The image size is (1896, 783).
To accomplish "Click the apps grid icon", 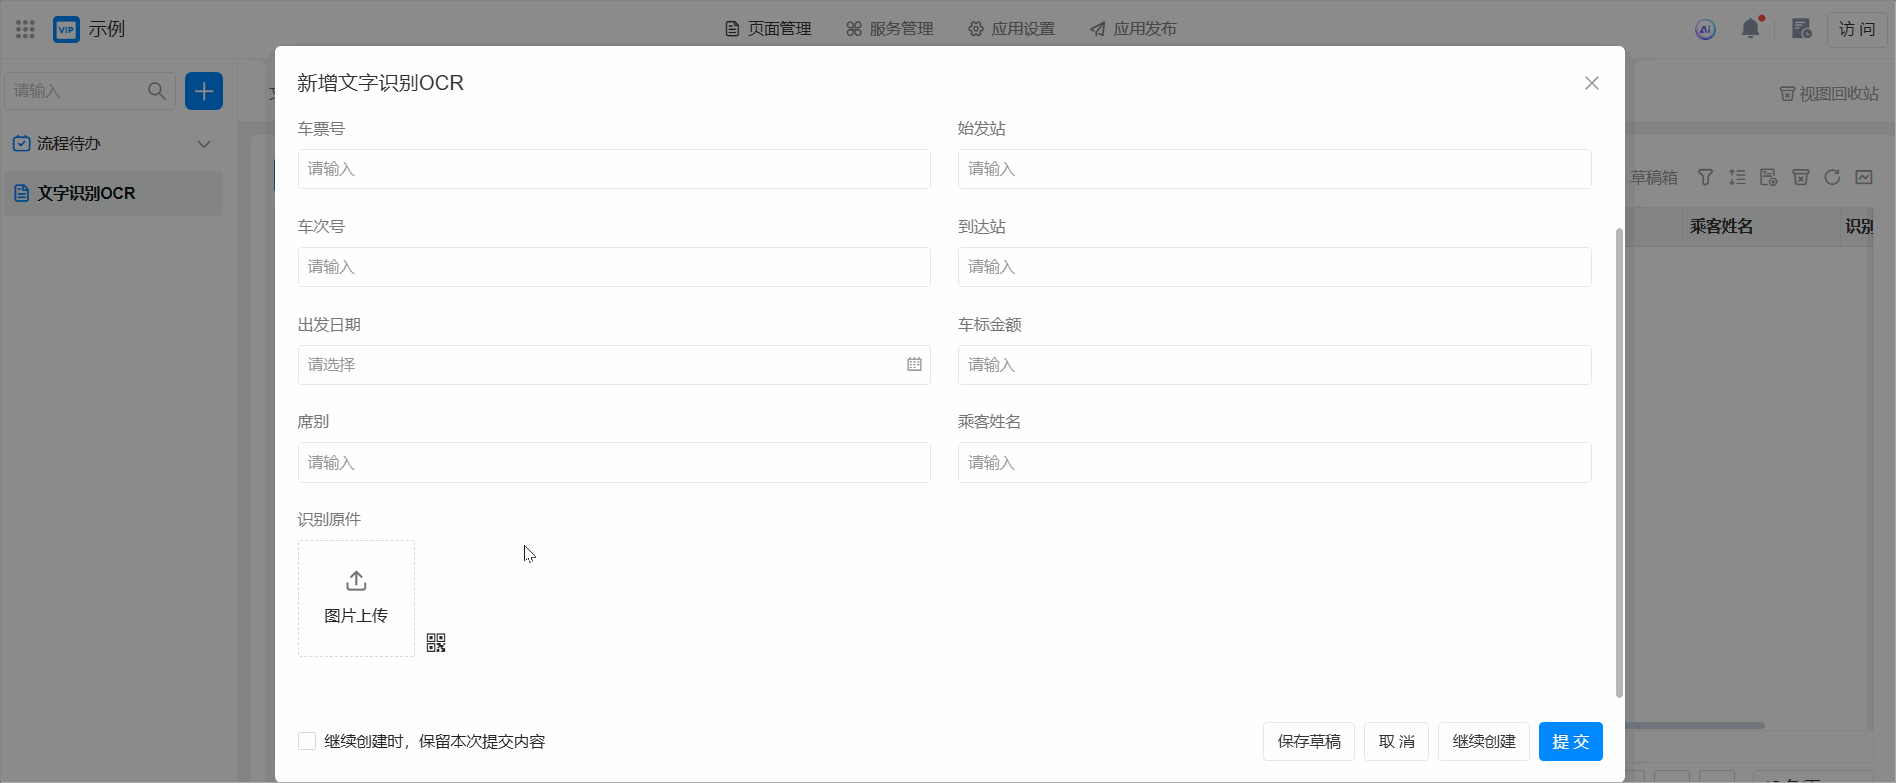I will (x=26, y=29).
